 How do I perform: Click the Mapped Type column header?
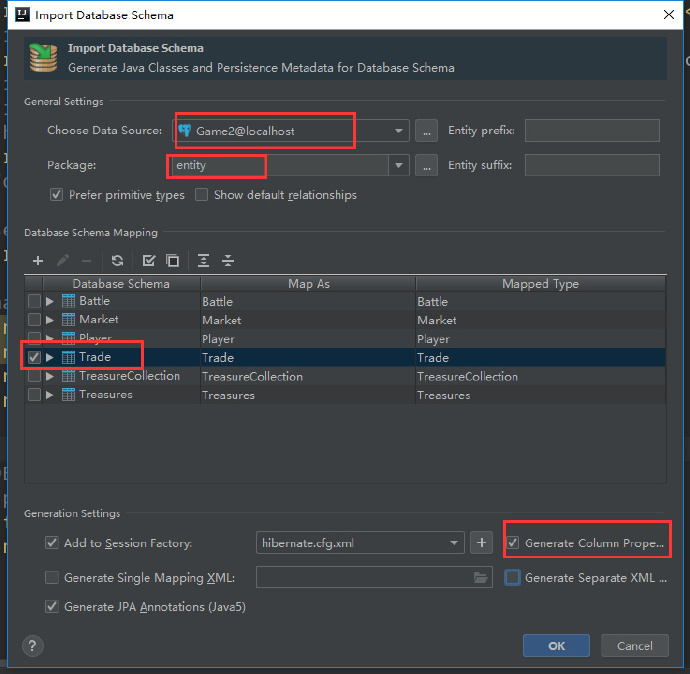pos(540,284)
